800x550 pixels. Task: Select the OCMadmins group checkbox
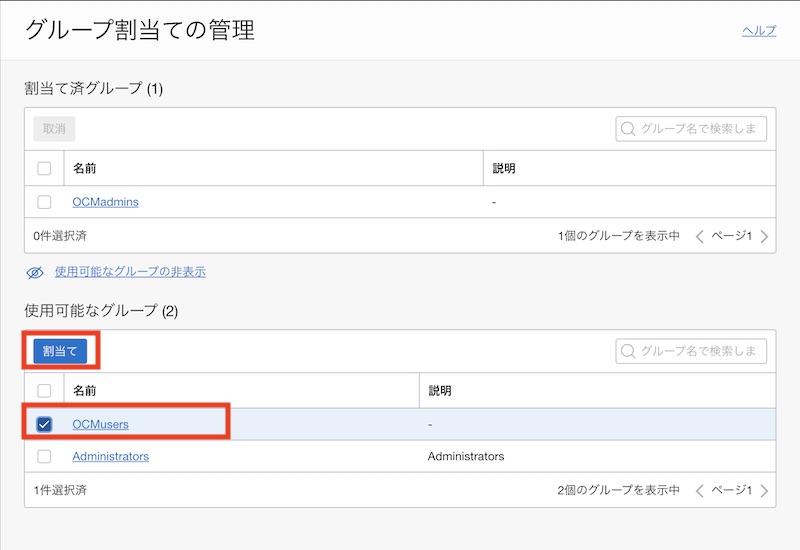[x=44, y=202]
